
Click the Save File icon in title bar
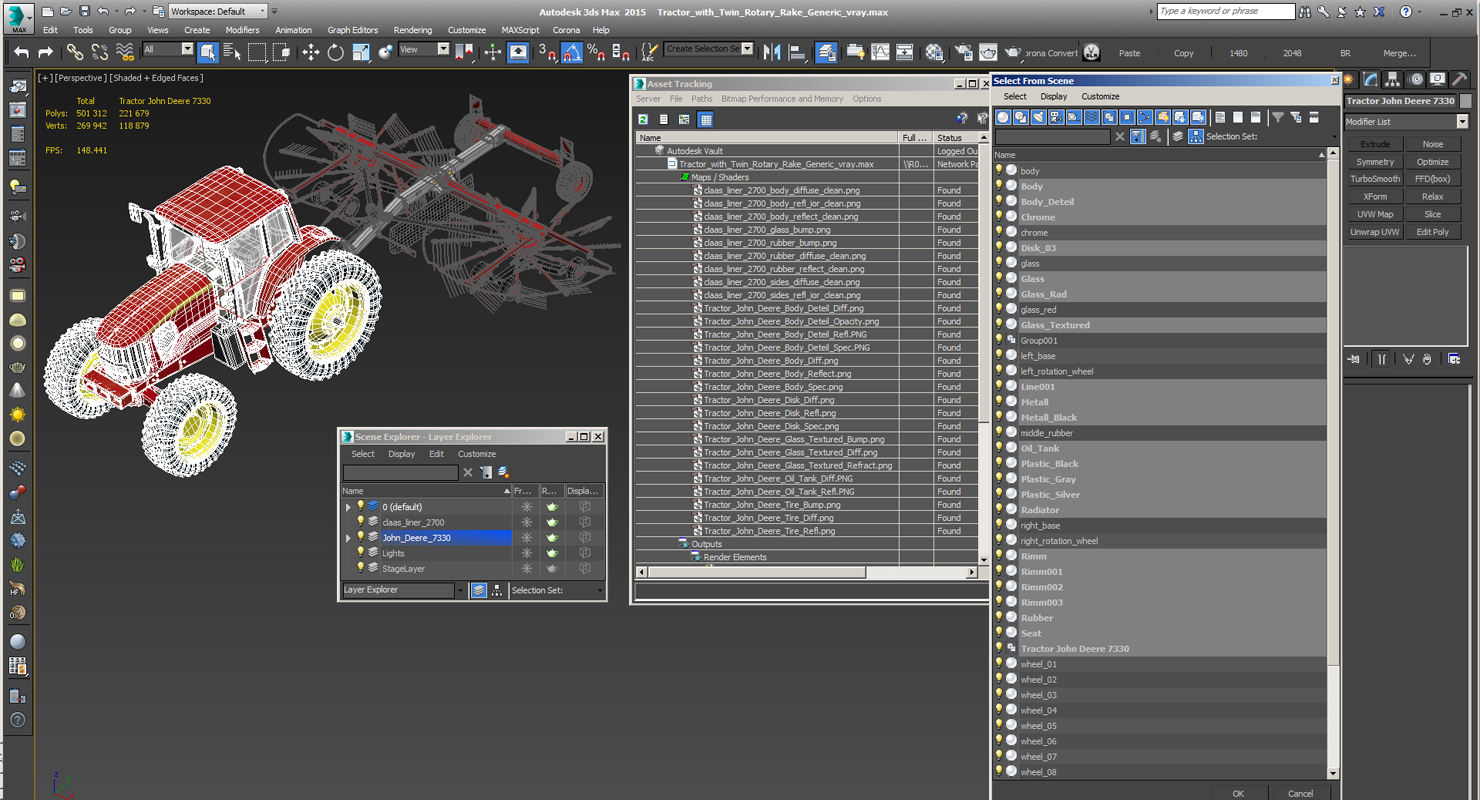(x=84, y=11)
